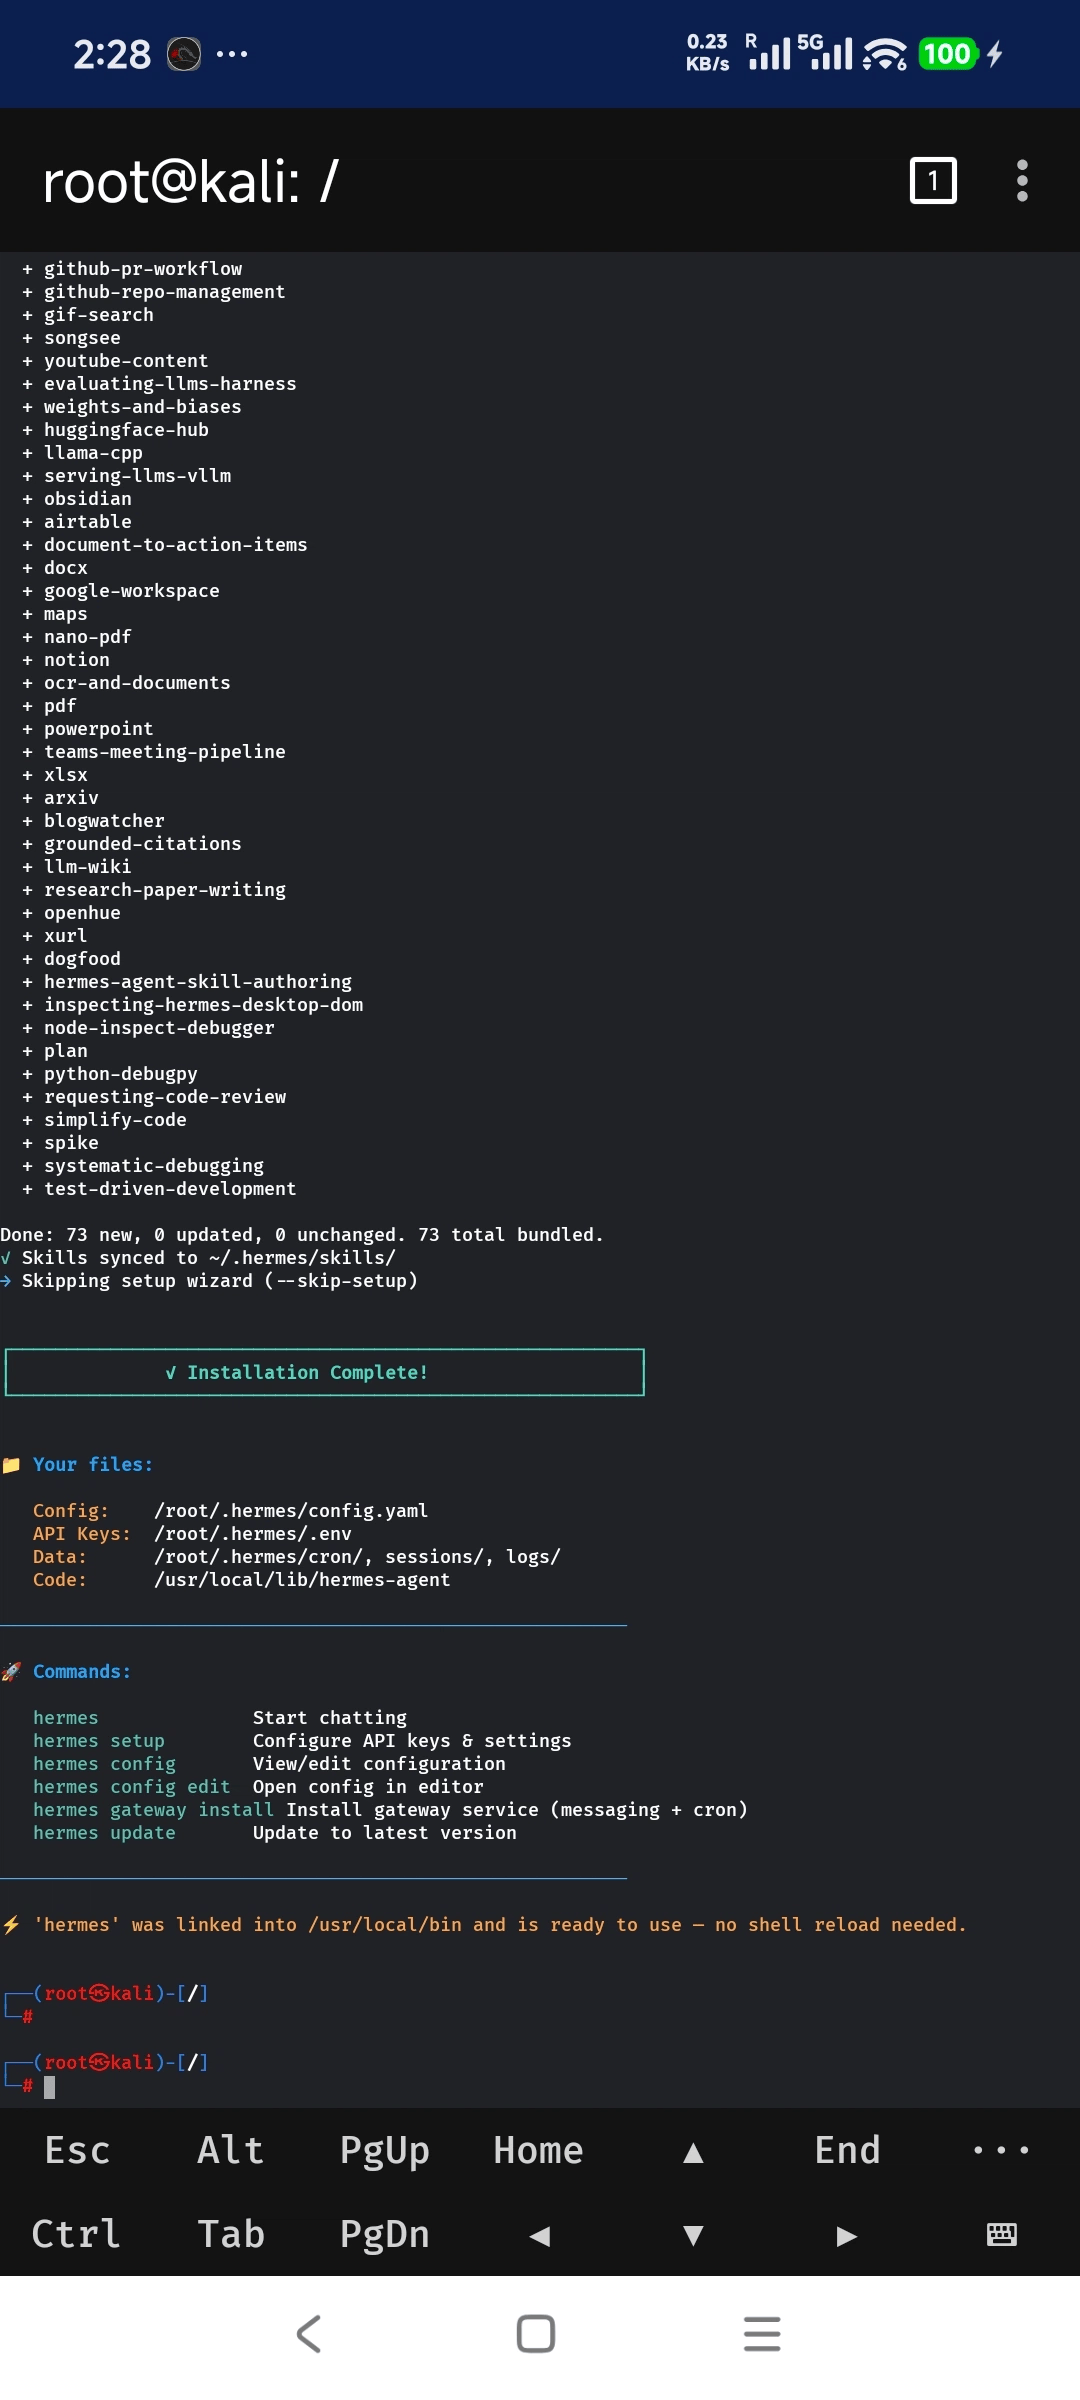Tap Android back navigation button

(x=309, y=2334)
